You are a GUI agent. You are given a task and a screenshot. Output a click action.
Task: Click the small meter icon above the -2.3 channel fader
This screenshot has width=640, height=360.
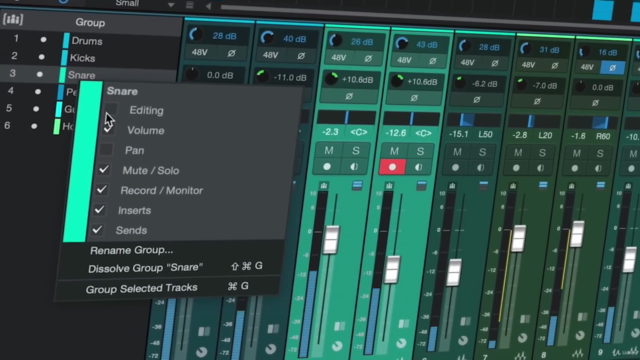pos(324,186)
